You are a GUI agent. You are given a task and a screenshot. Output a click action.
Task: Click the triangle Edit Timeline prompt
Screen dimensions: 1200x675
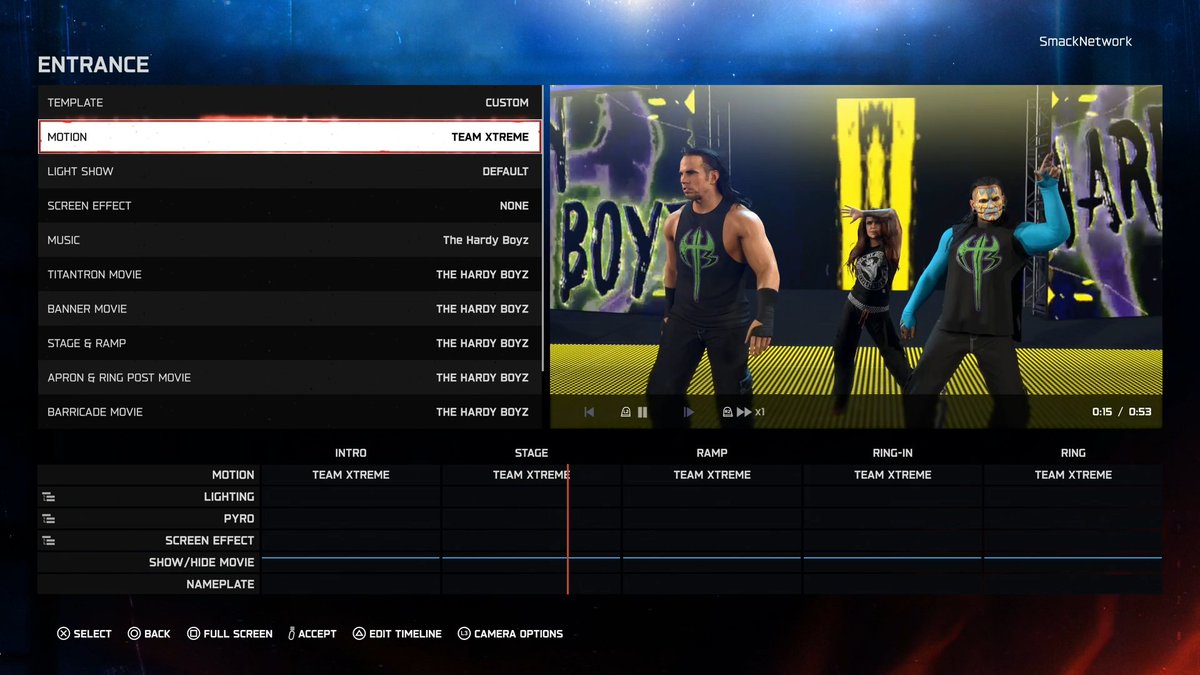point(397,634)
